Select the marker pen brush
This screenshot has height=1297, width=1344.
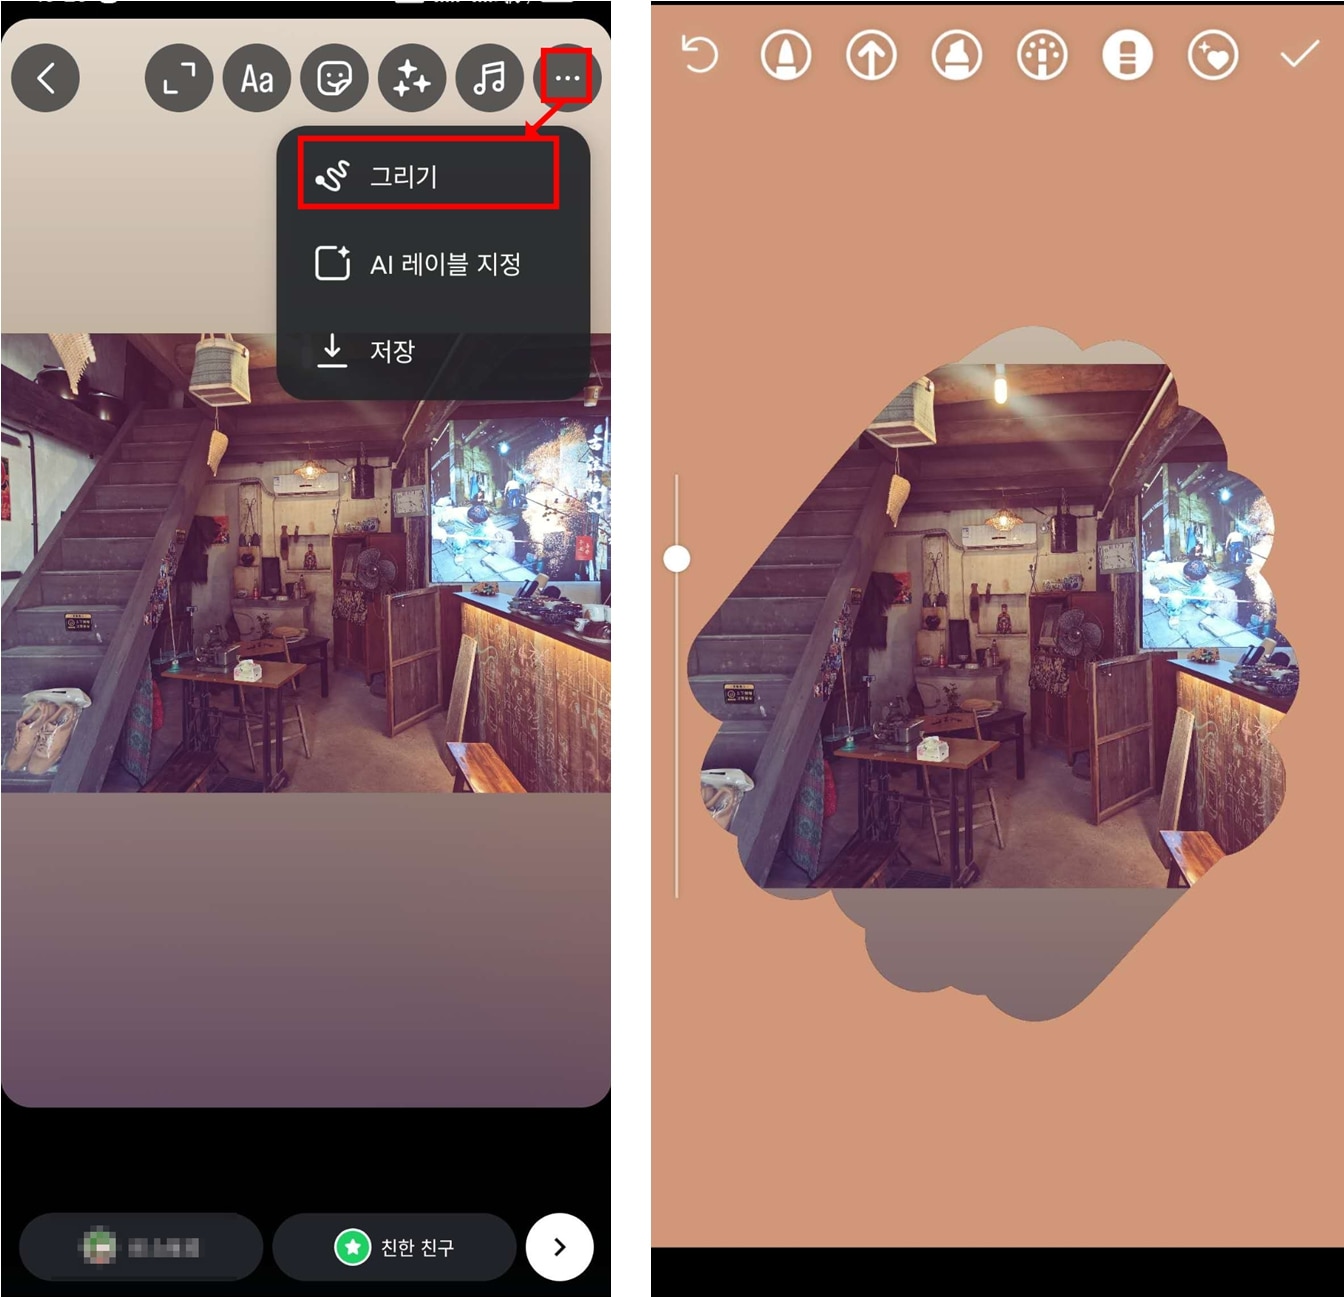pyautogui.click(x=786, y=55)
